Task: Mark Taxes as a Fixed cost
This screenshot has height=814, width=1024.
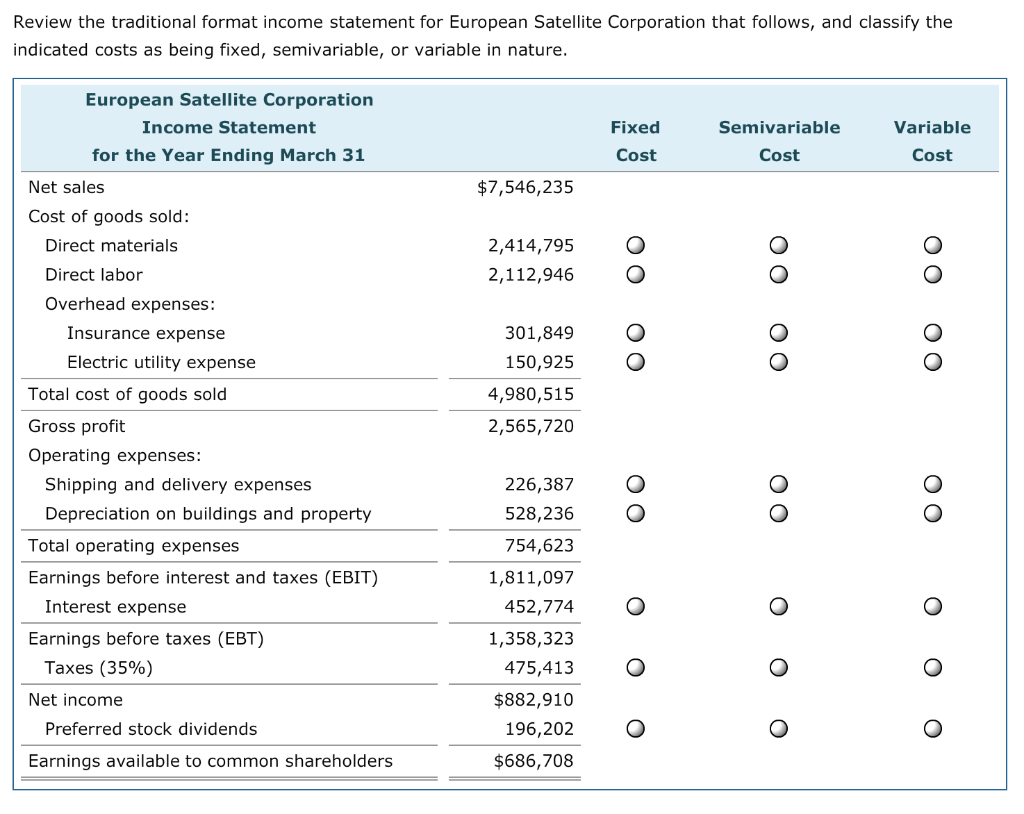Action: (636, 667)
